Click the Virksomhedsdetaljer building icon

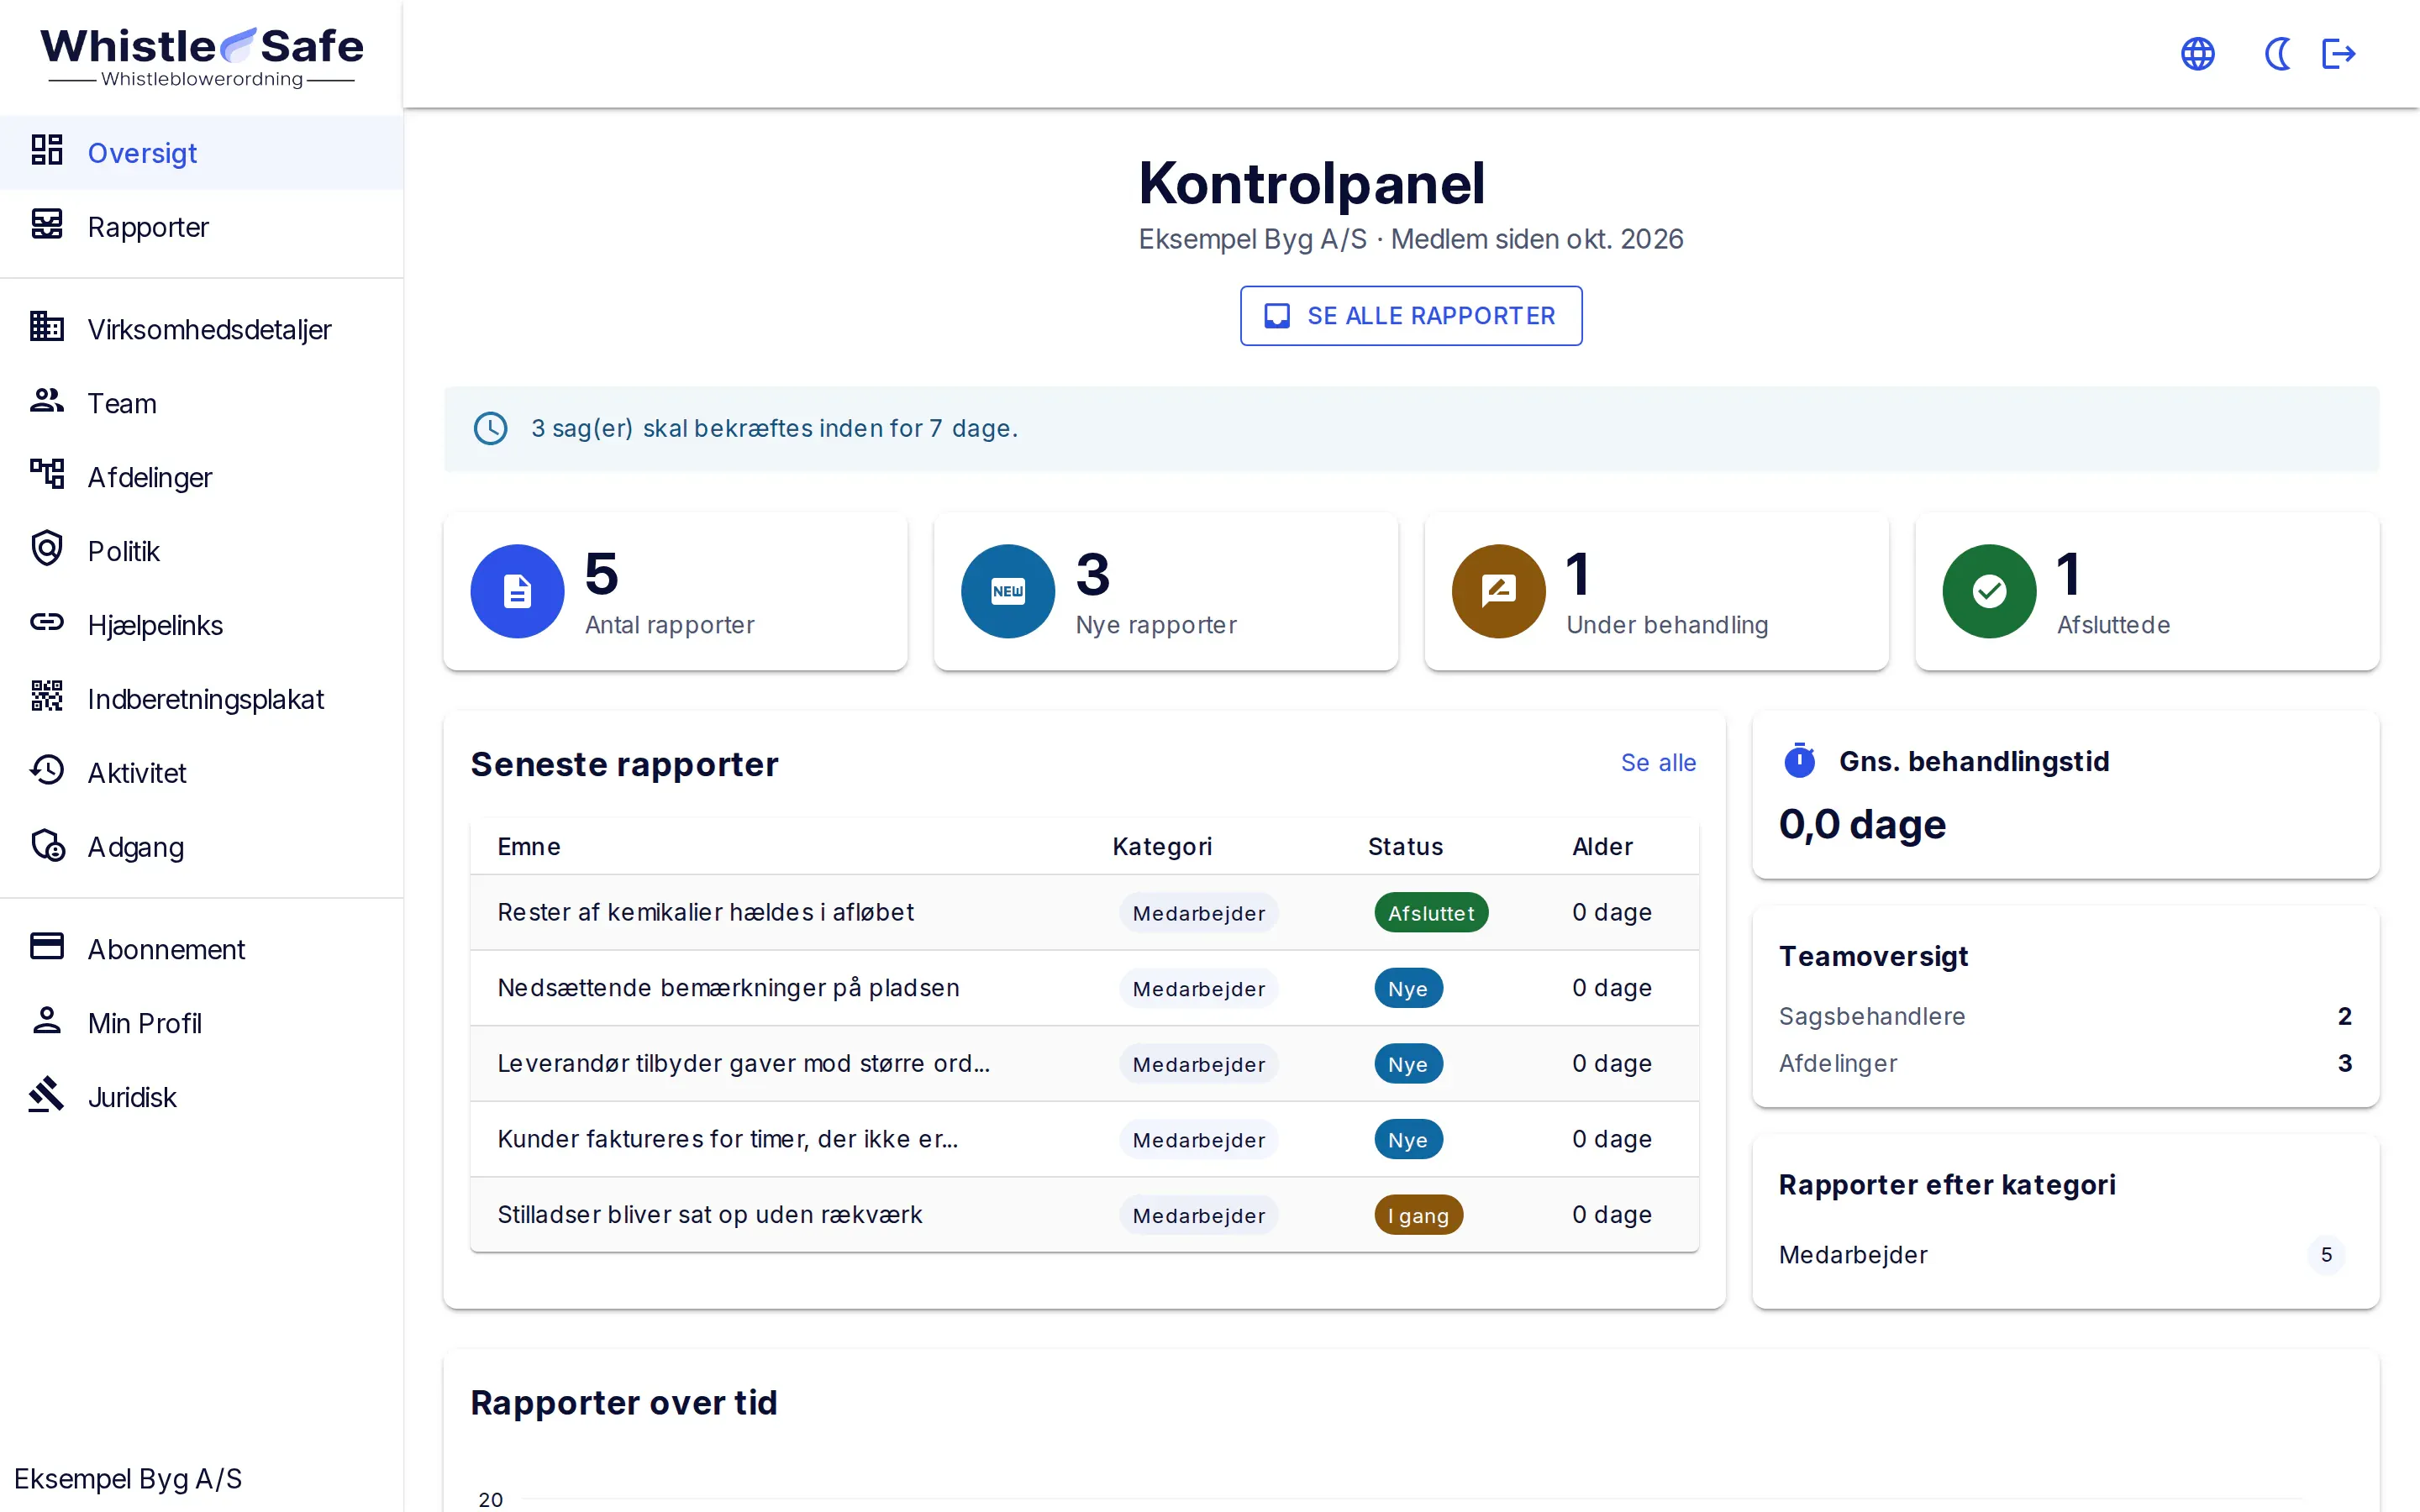pyautogui.click(x=47, y=327)
